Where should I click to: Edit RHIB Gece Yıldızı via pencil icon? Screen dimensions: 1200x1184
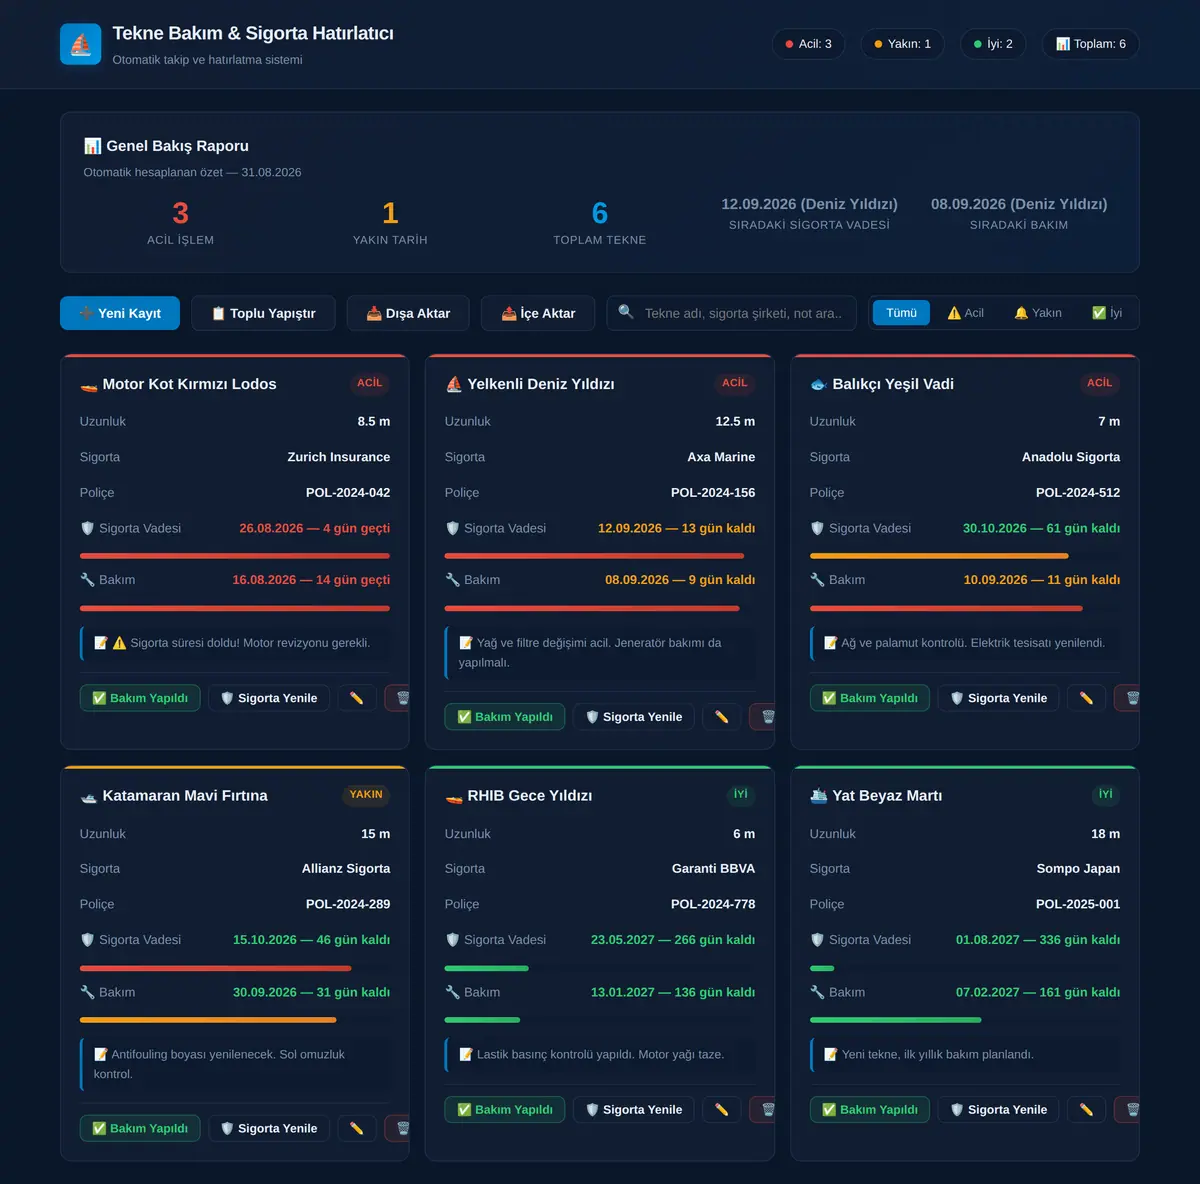click(x=722, y=1109)
